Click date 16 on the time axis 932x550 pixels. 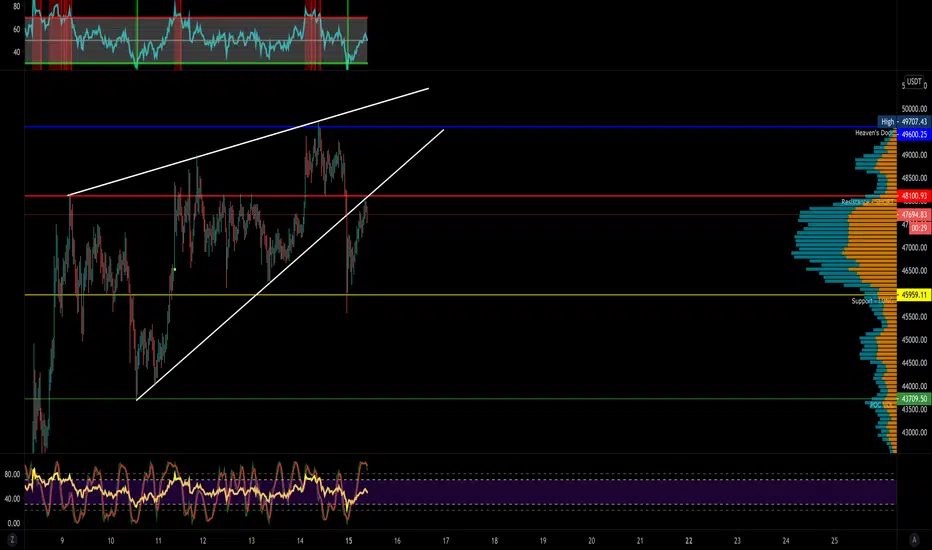[397, 540]
